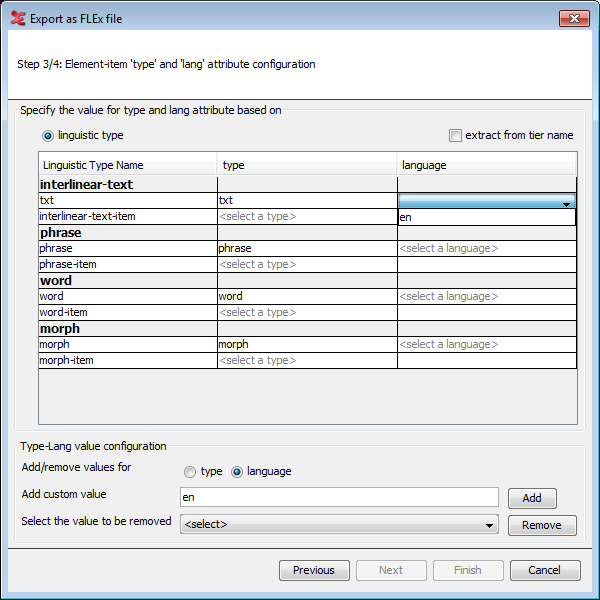Screen dimensions: 600x600
Task: Open language selector for phrase row
Action: 487,249
